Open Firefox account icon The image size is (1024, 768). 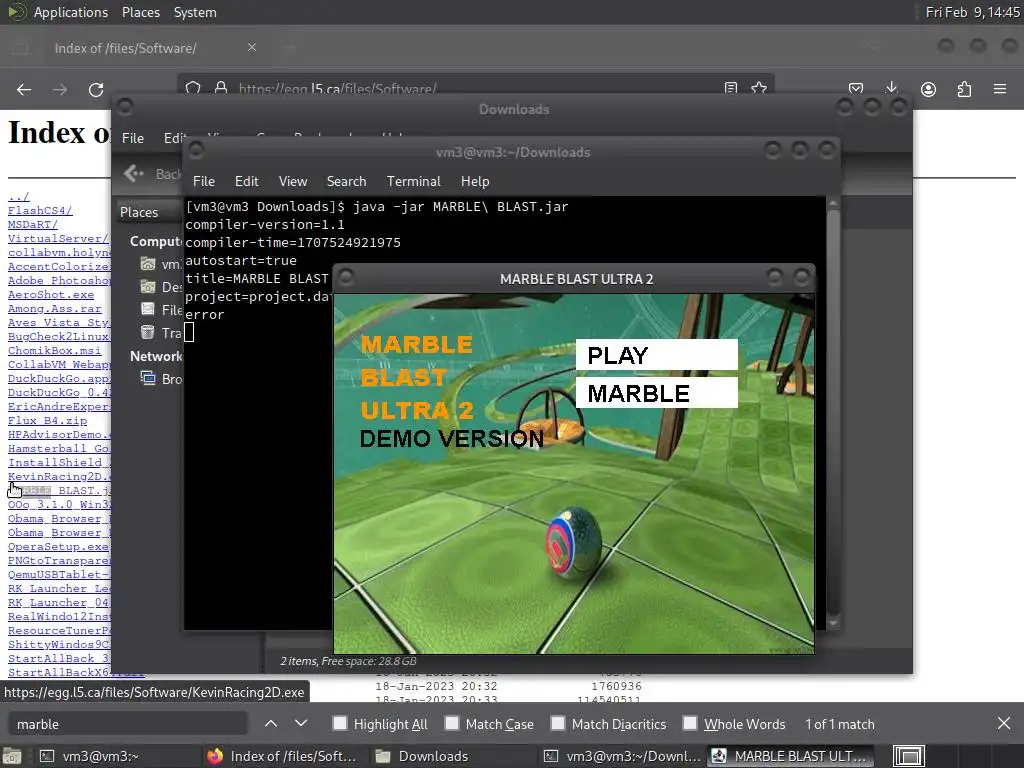coord(928,89)
